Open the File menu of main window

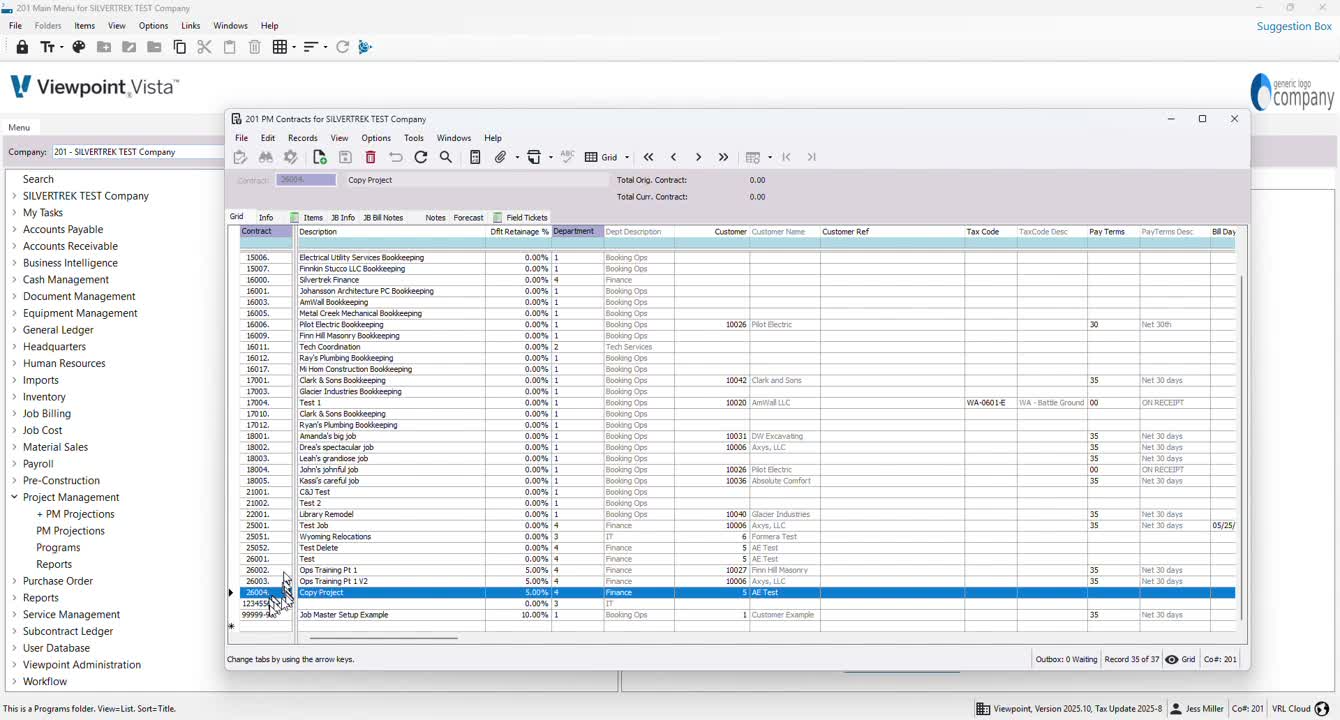point(15,25)
